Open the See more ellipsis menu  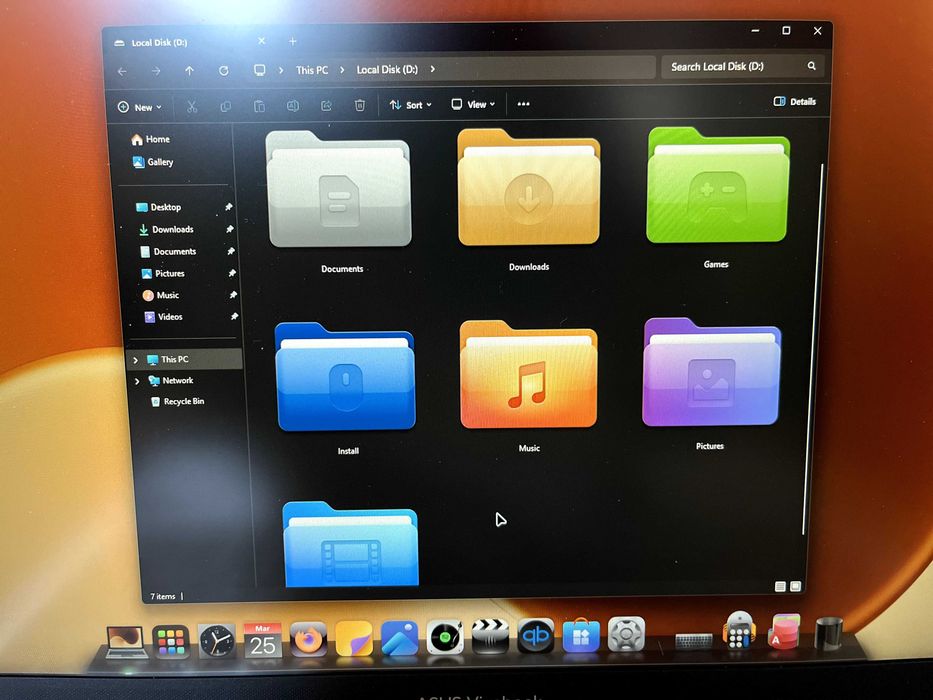524,104
